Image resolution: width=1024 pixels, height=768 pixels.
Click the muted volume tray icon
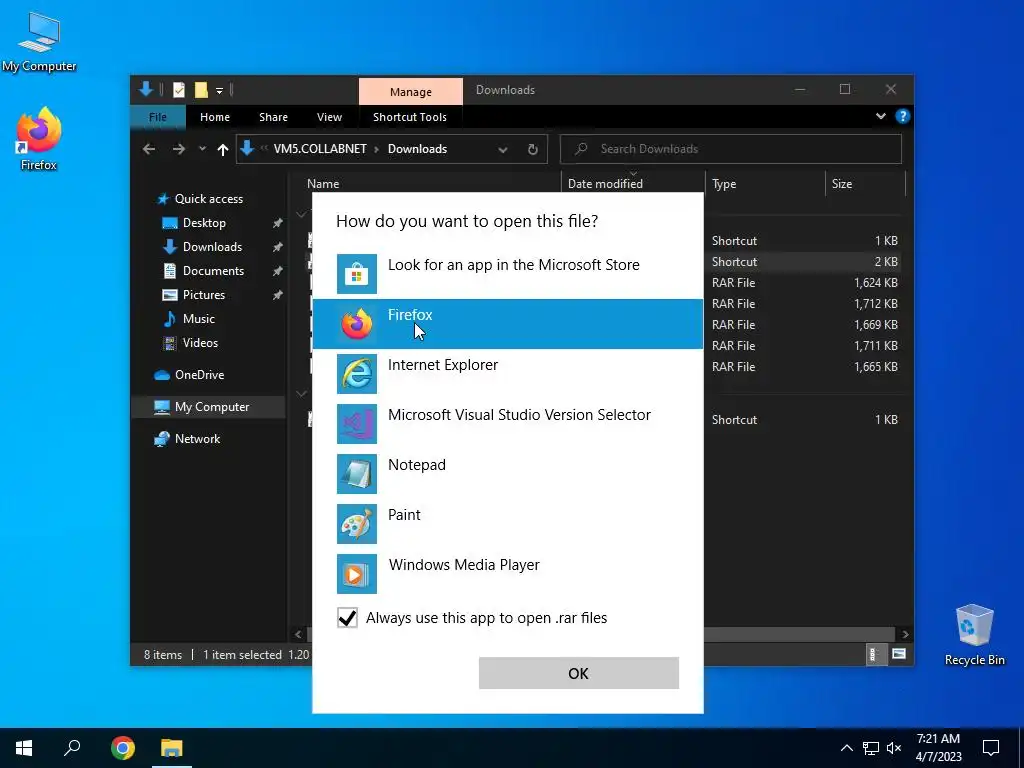point(894,748)
